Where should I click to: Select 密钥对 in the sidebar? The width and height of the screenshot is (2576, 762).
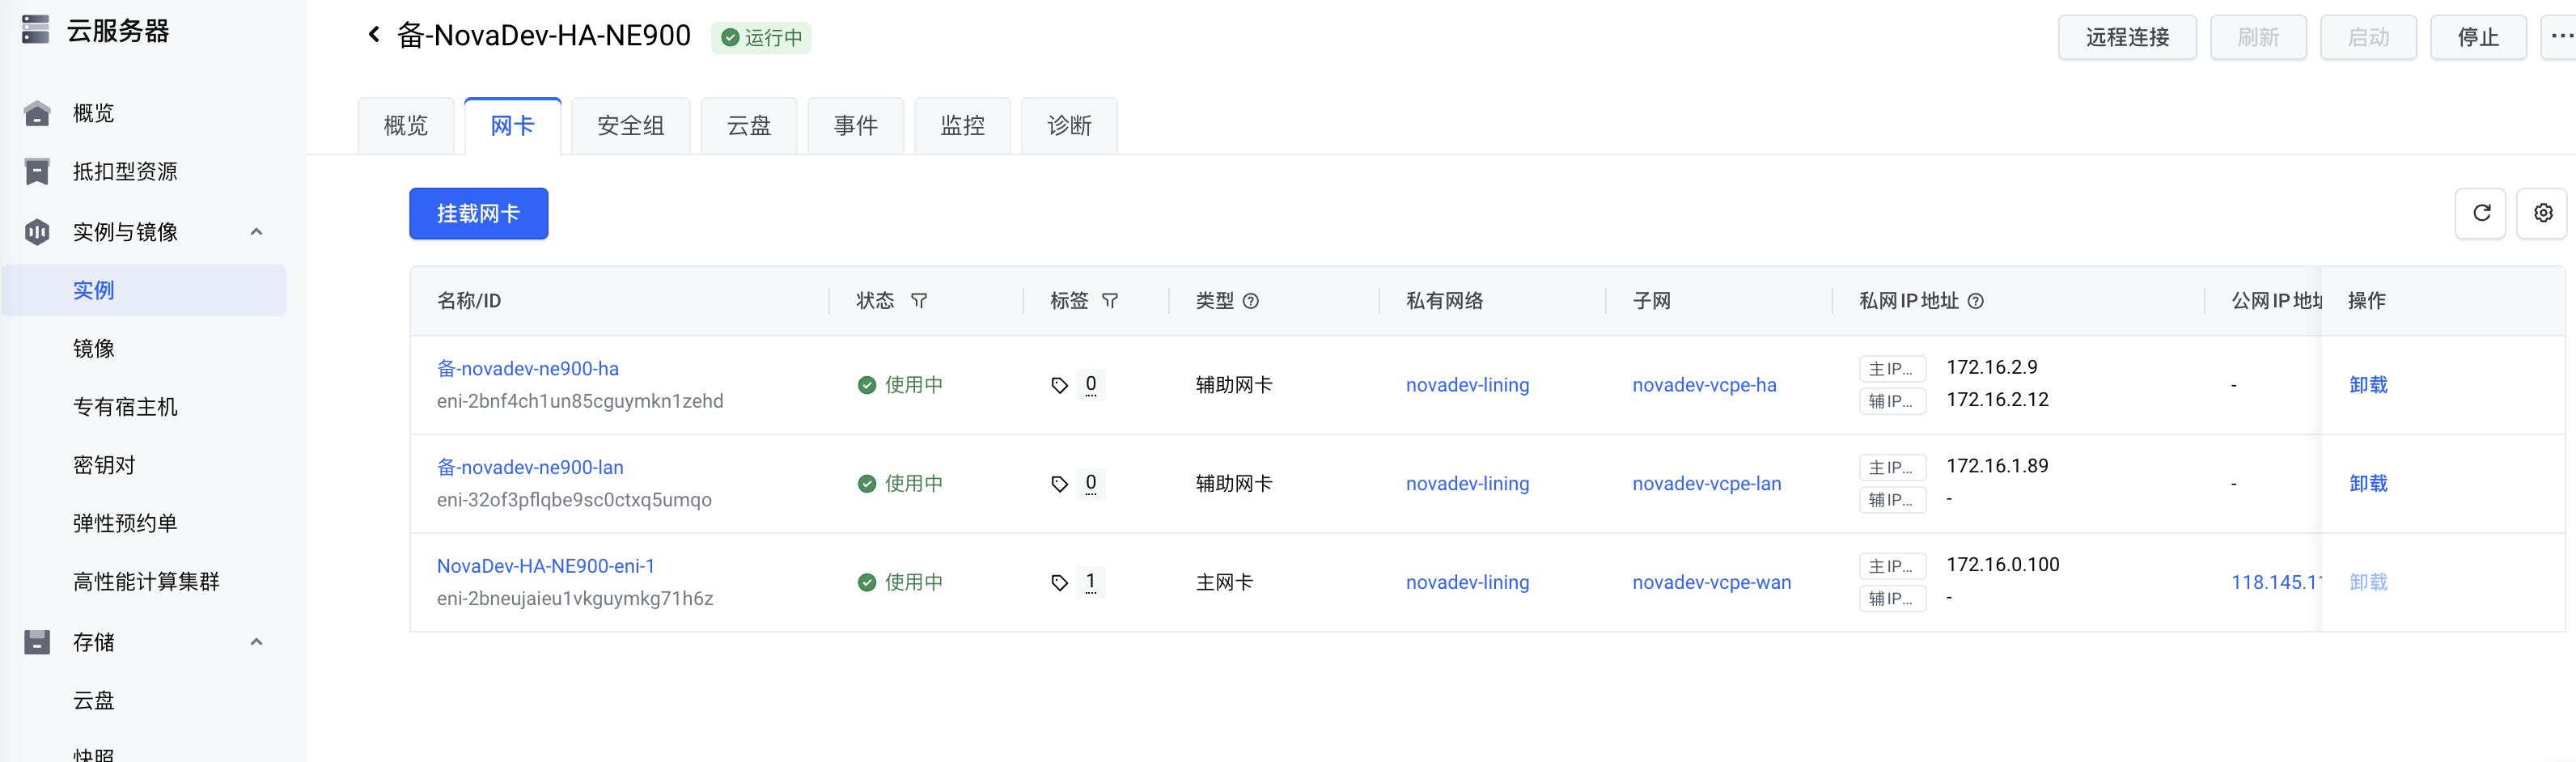pos(104,465)
